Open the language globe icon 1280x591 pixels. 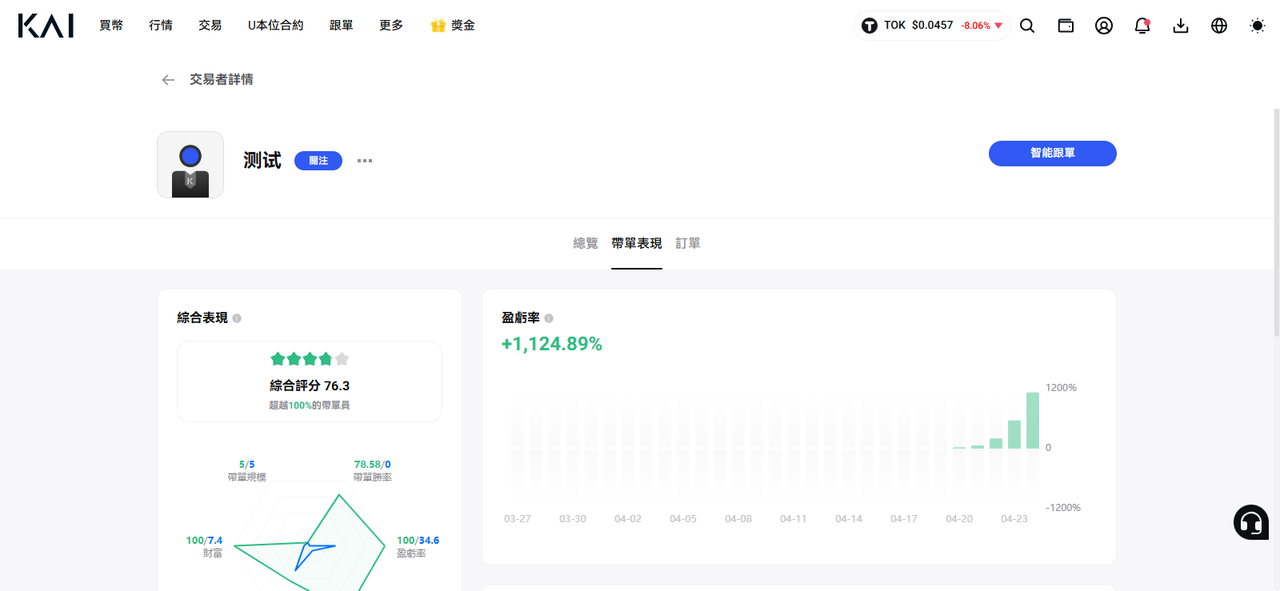click(1219, 26)
